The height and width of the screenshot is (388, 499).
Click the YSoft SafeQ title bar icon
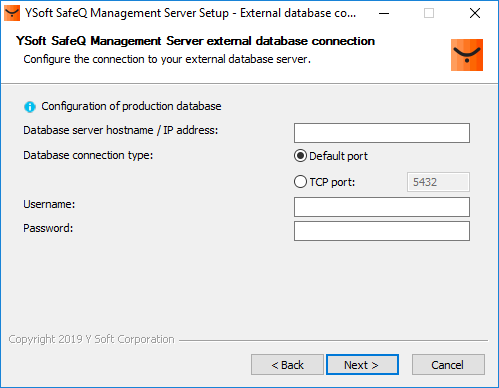click(12, 13)
